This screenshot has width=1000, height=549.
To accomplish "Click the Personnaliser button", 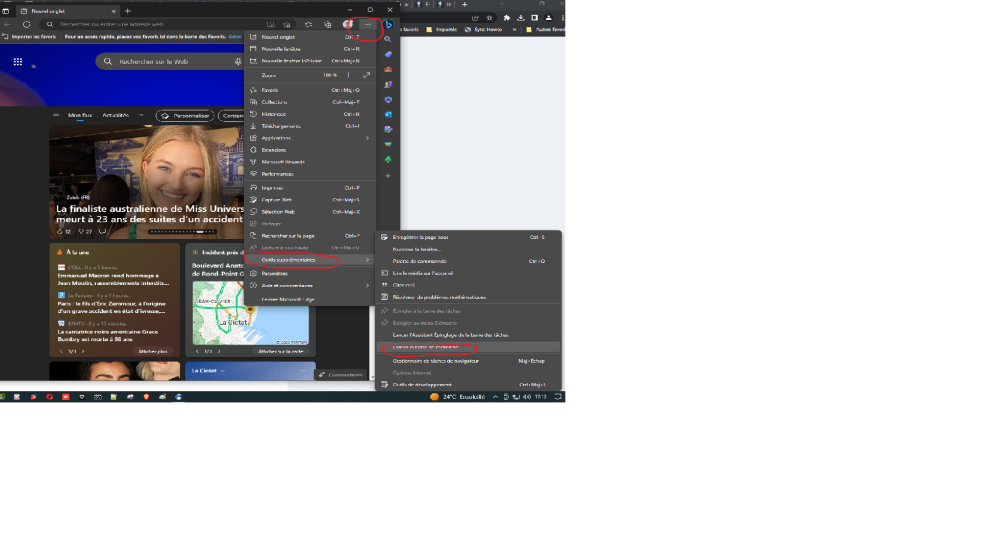I will (185, 115).
